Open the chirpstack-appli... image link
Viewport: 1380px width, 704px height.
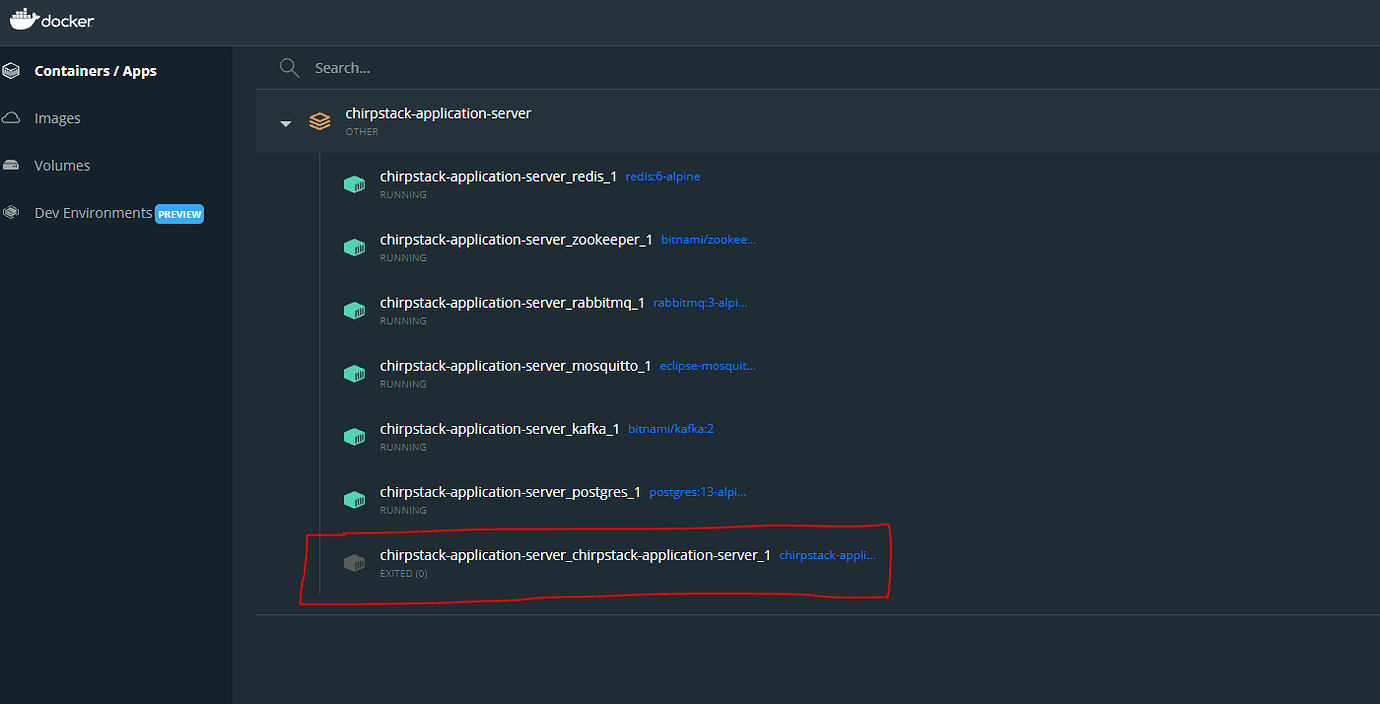pos(828,555)
